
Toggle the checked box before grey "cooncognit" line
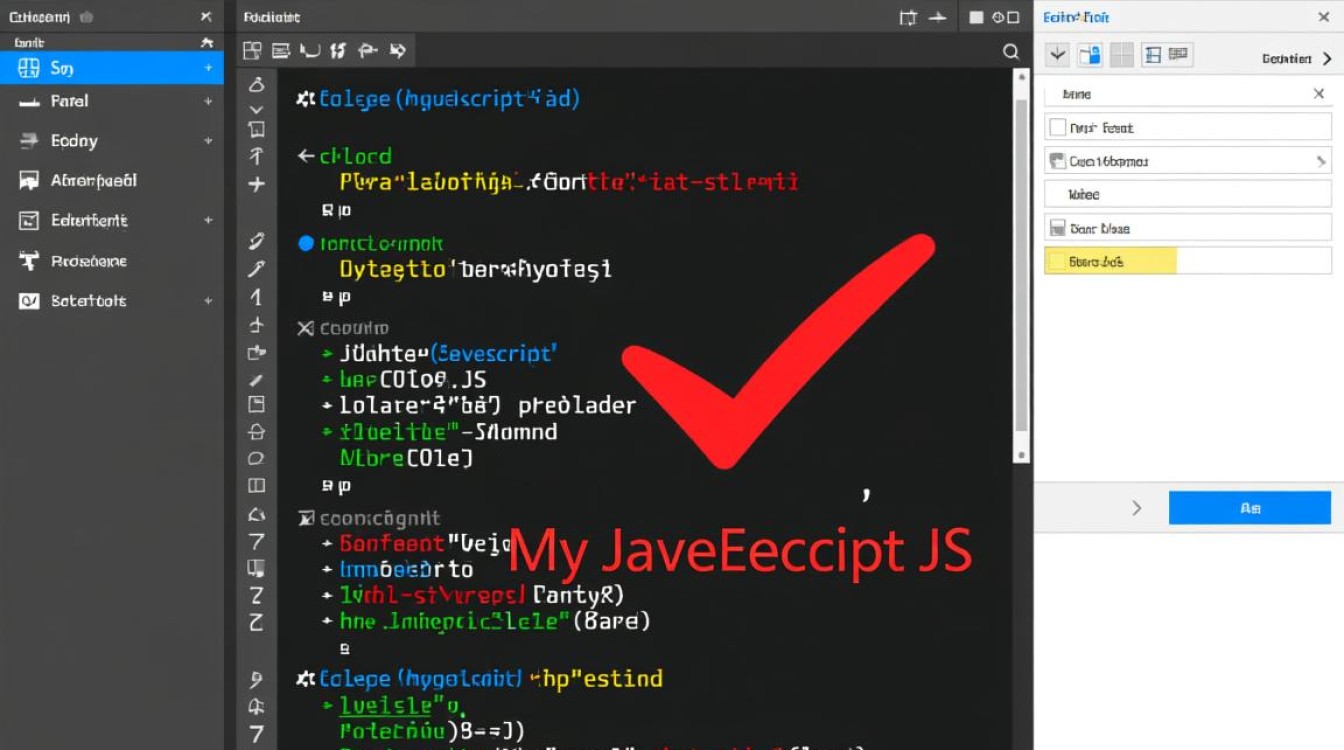click(306, 518)
